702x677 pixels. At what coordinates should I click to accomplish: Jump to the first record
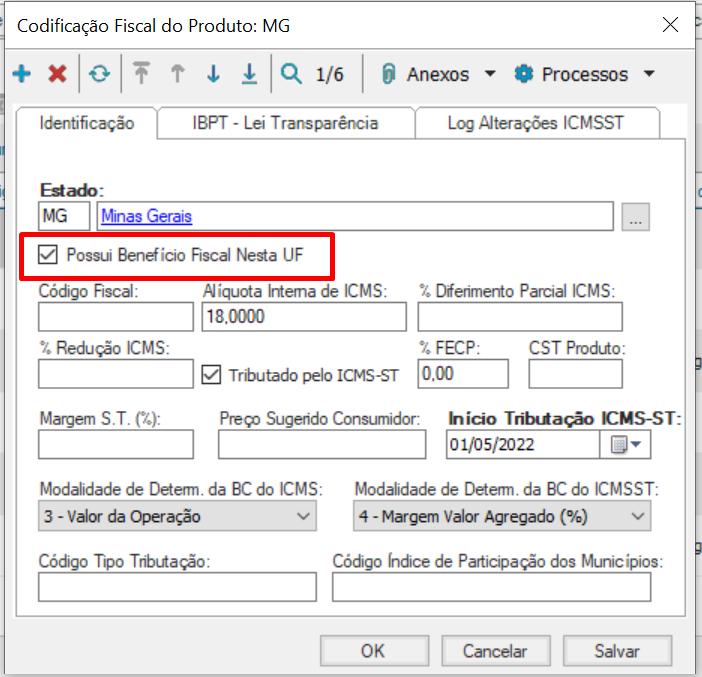(x=141, y=73)
